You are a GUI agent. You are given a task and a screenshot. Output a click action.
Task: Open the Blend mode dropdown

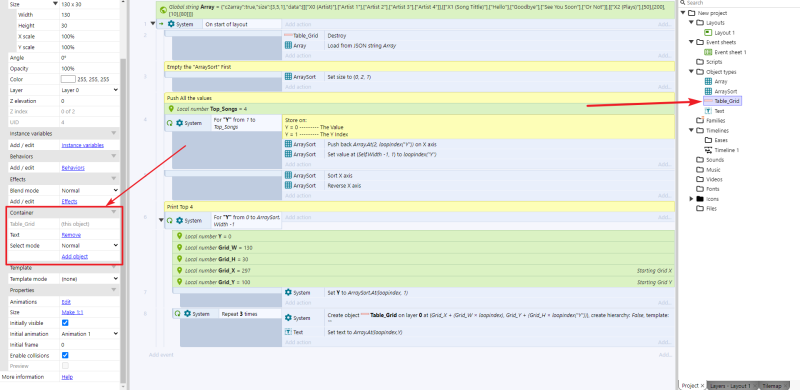click(89, 190)
